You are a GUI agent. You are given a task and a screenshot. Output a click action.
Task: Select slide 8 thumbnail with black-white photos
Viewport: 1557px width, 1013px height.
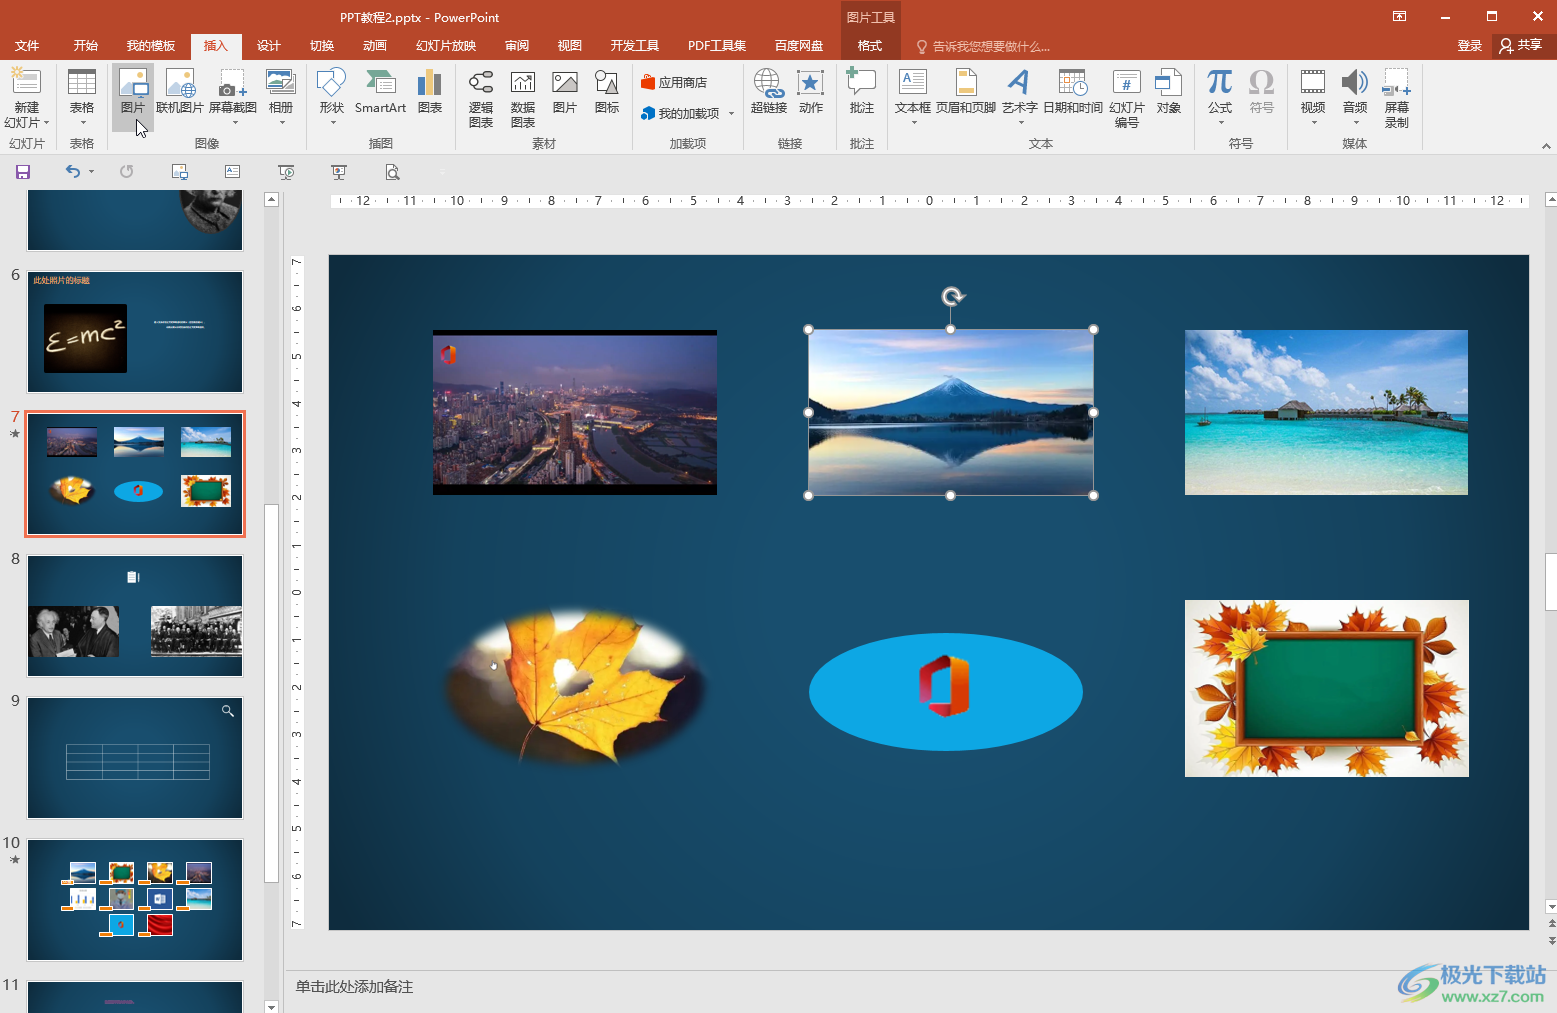click(x=135, y=616)
